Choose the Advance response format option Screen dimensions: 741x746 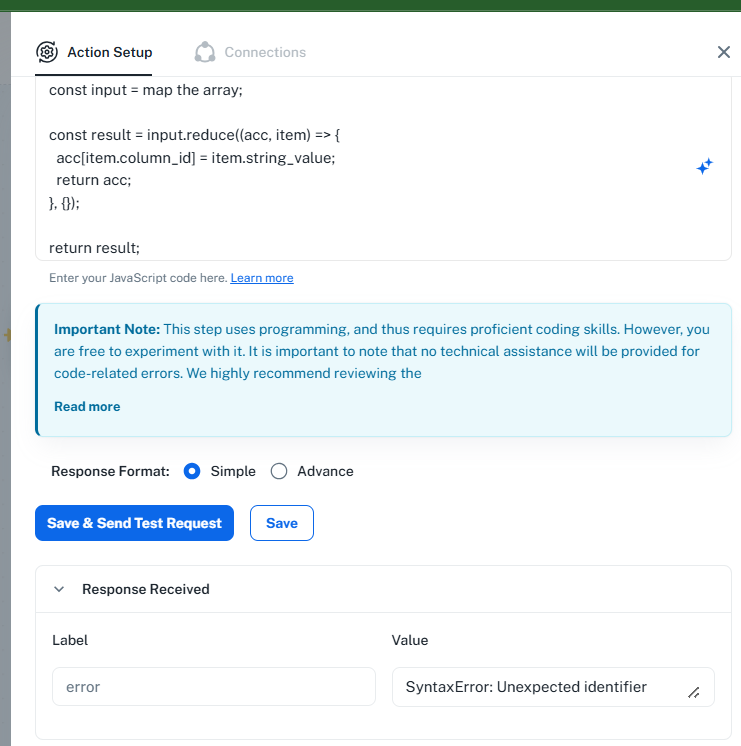coord(280,471)
